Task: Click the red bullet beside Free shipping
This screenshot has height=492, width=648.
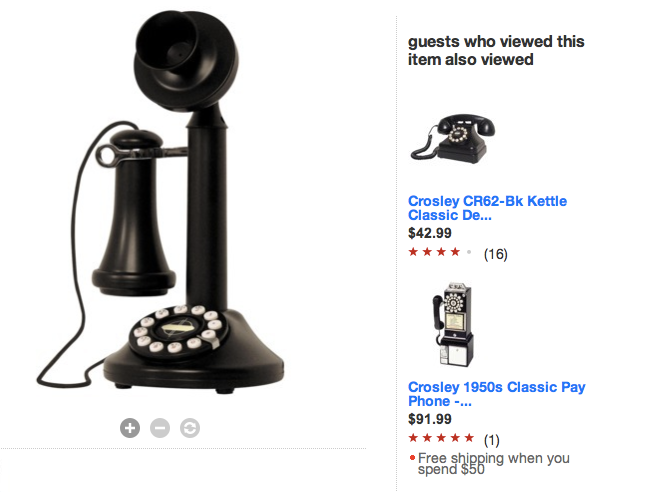Action: point(412,457)
